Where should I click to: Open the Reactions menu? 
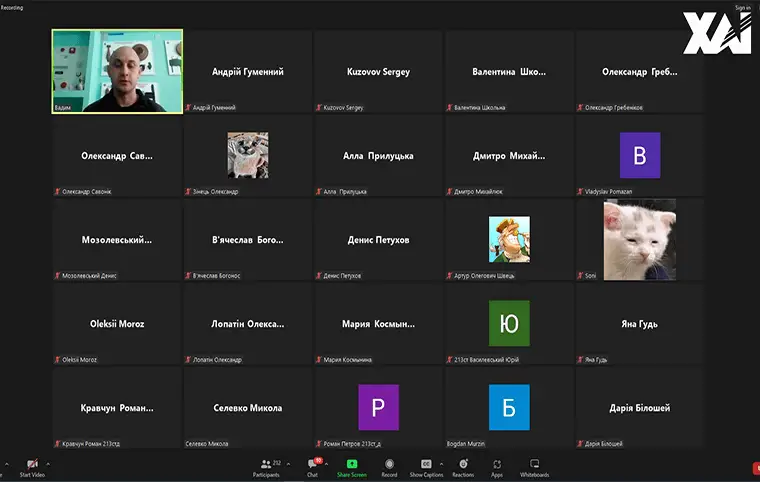(462, 466)
